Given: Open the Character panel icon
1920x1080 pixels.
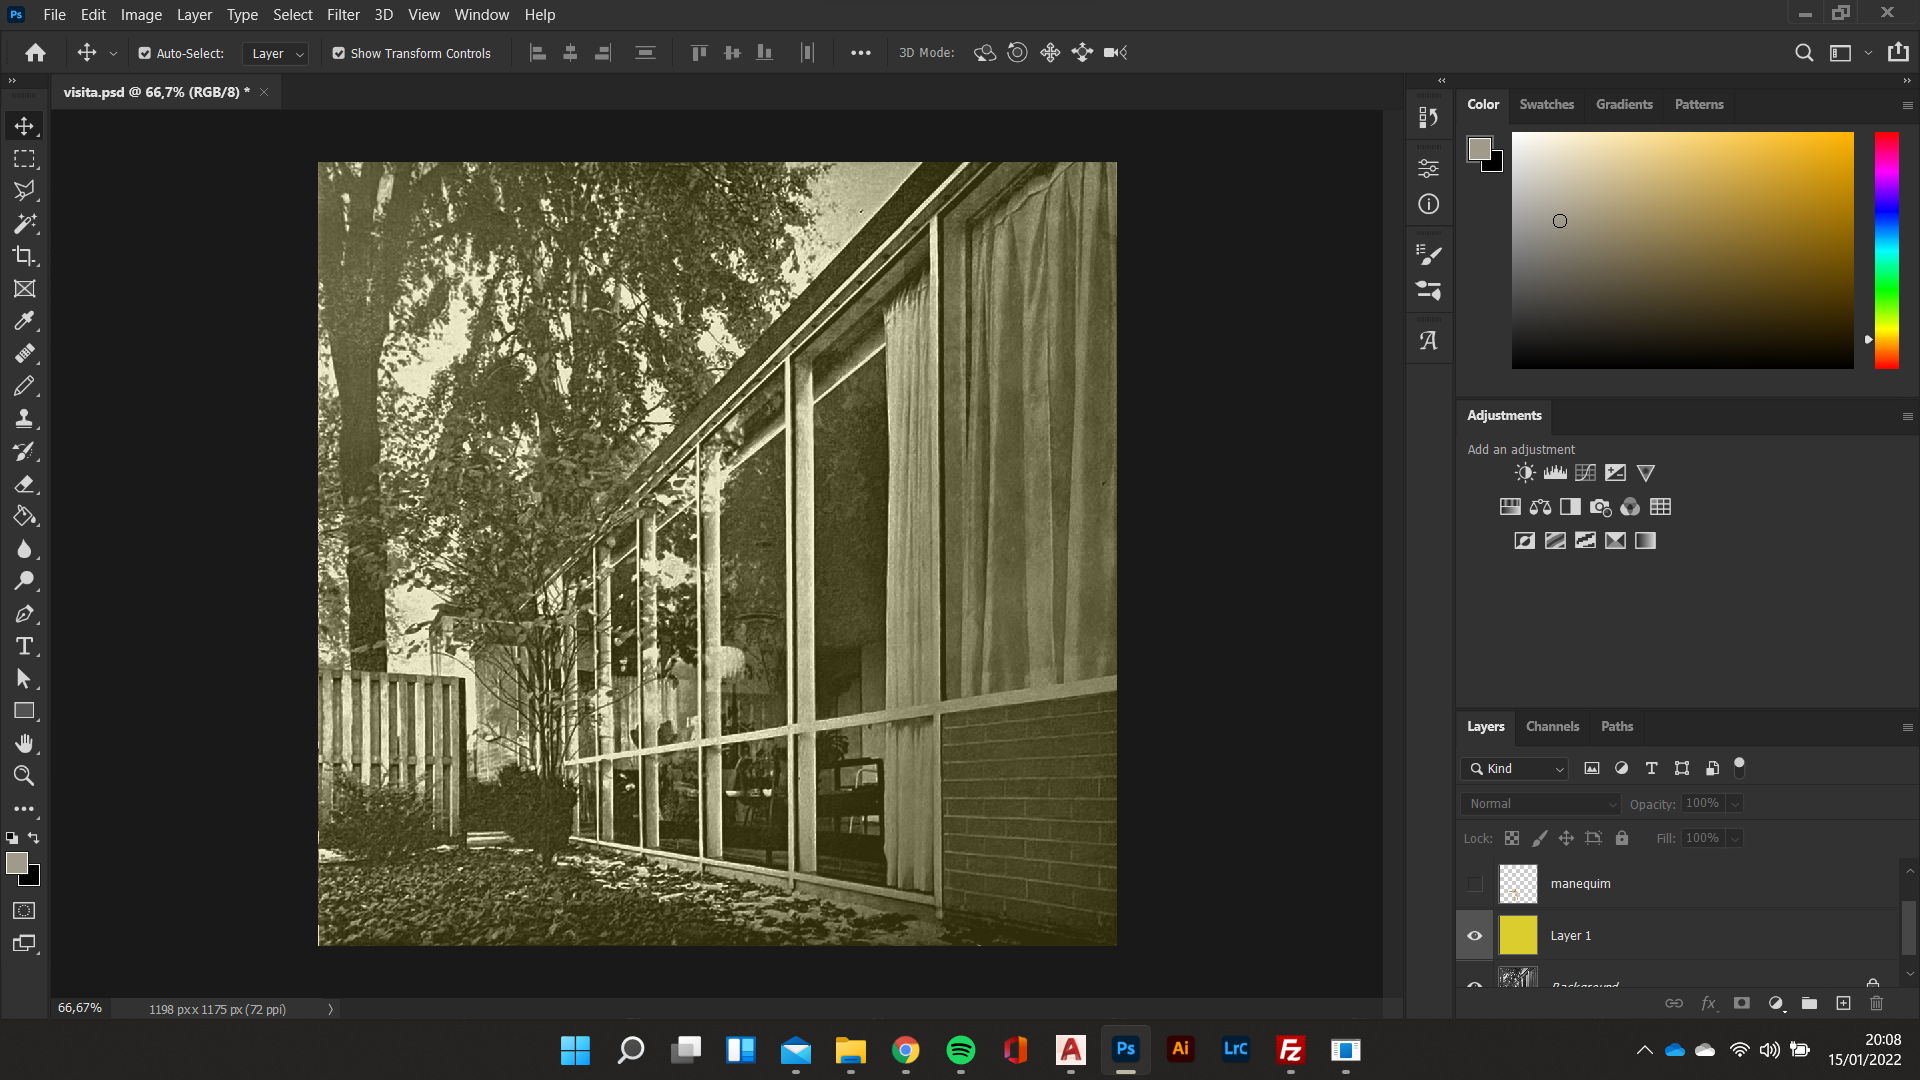Looking at the screenshot, I should coord(1428,341).
